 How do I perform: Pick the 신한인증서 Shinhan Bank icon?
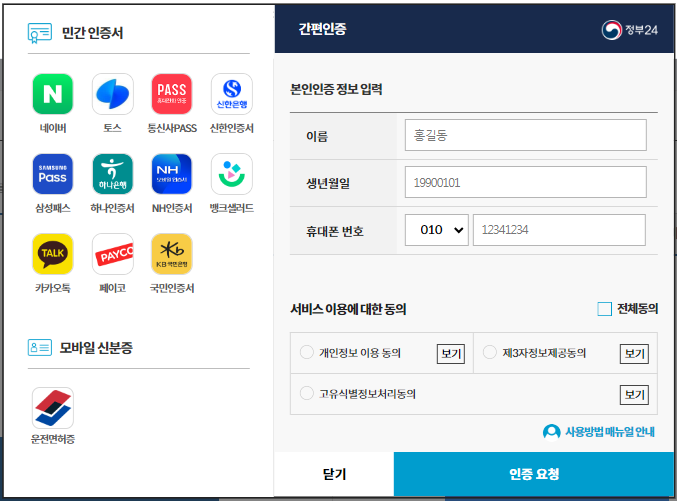[x=232, y=94]
